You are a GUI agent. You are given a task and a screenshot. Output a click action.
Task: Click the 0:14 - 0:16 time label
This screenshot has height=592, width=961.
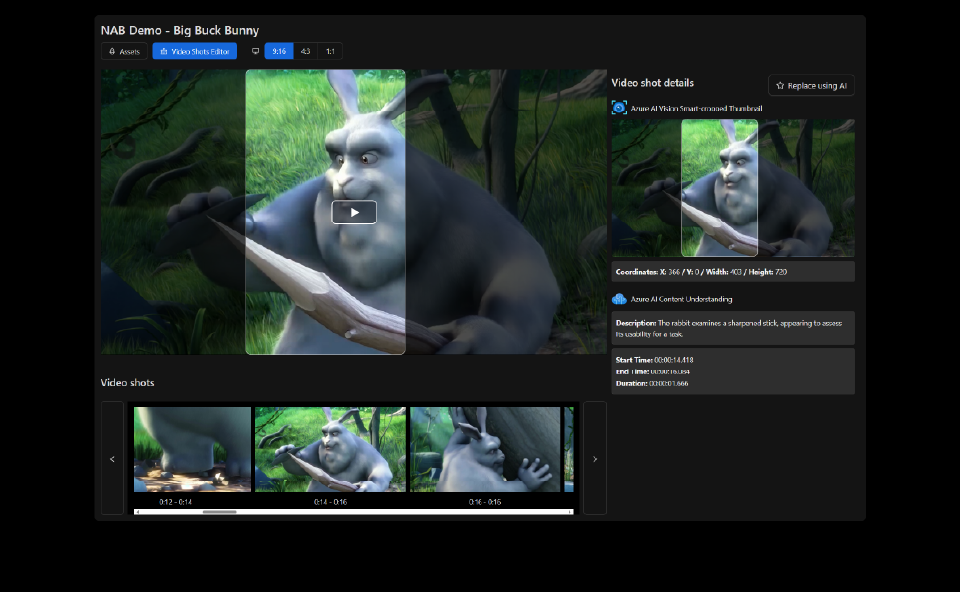point(330,502)
